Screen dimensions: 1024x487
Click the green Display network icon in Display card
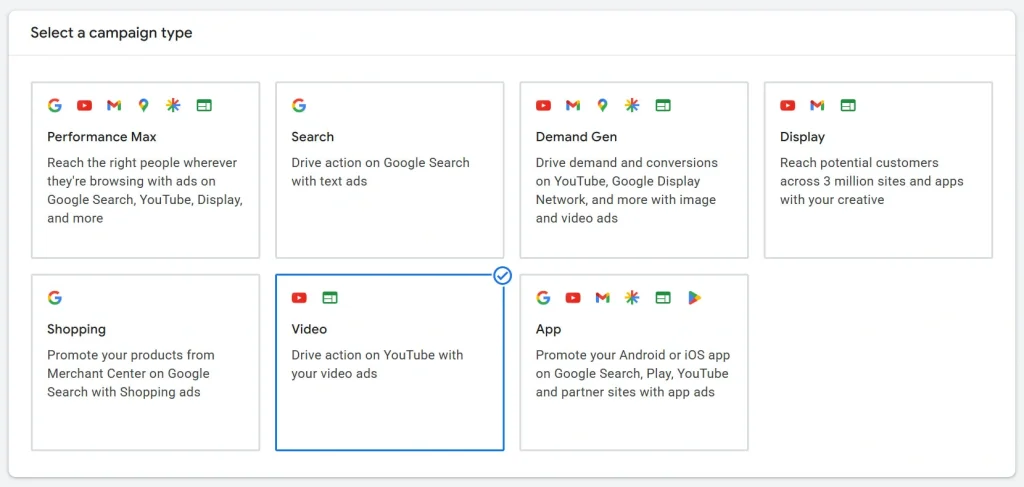coord(848,105)
